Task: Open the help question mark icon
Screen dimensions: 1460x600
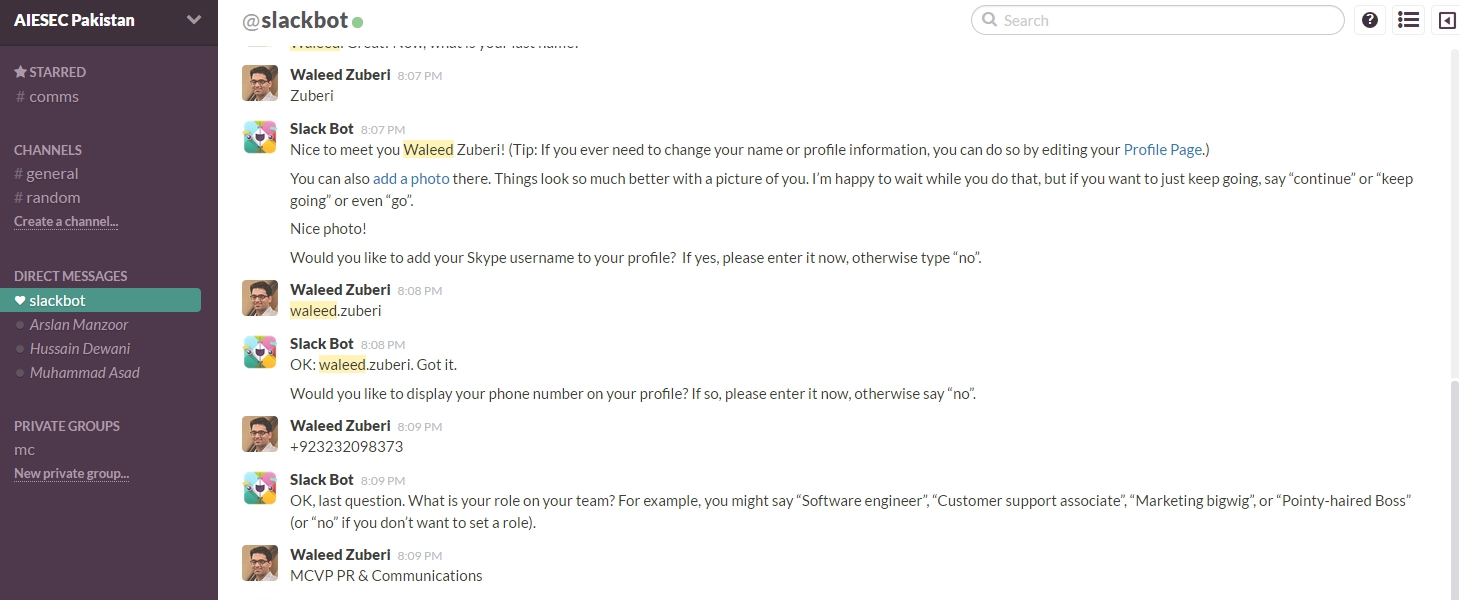Action: point(1370,20)
